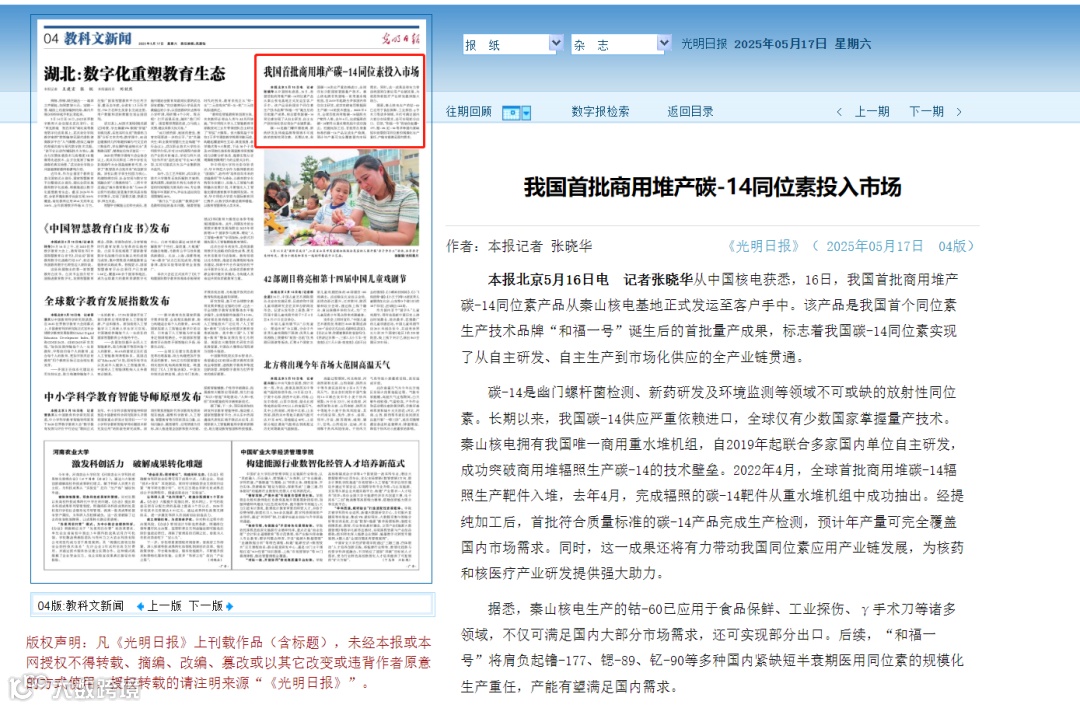Go to 下一版 next page
Image resolution: width=1080 pixels, height=708 pixels.
206,606
